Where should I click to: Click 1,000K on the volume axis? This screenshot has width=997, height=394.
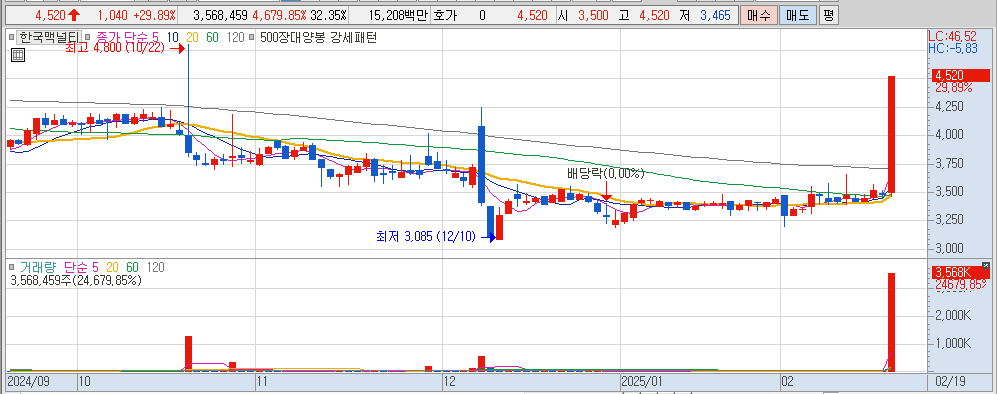tap(954, 344)
